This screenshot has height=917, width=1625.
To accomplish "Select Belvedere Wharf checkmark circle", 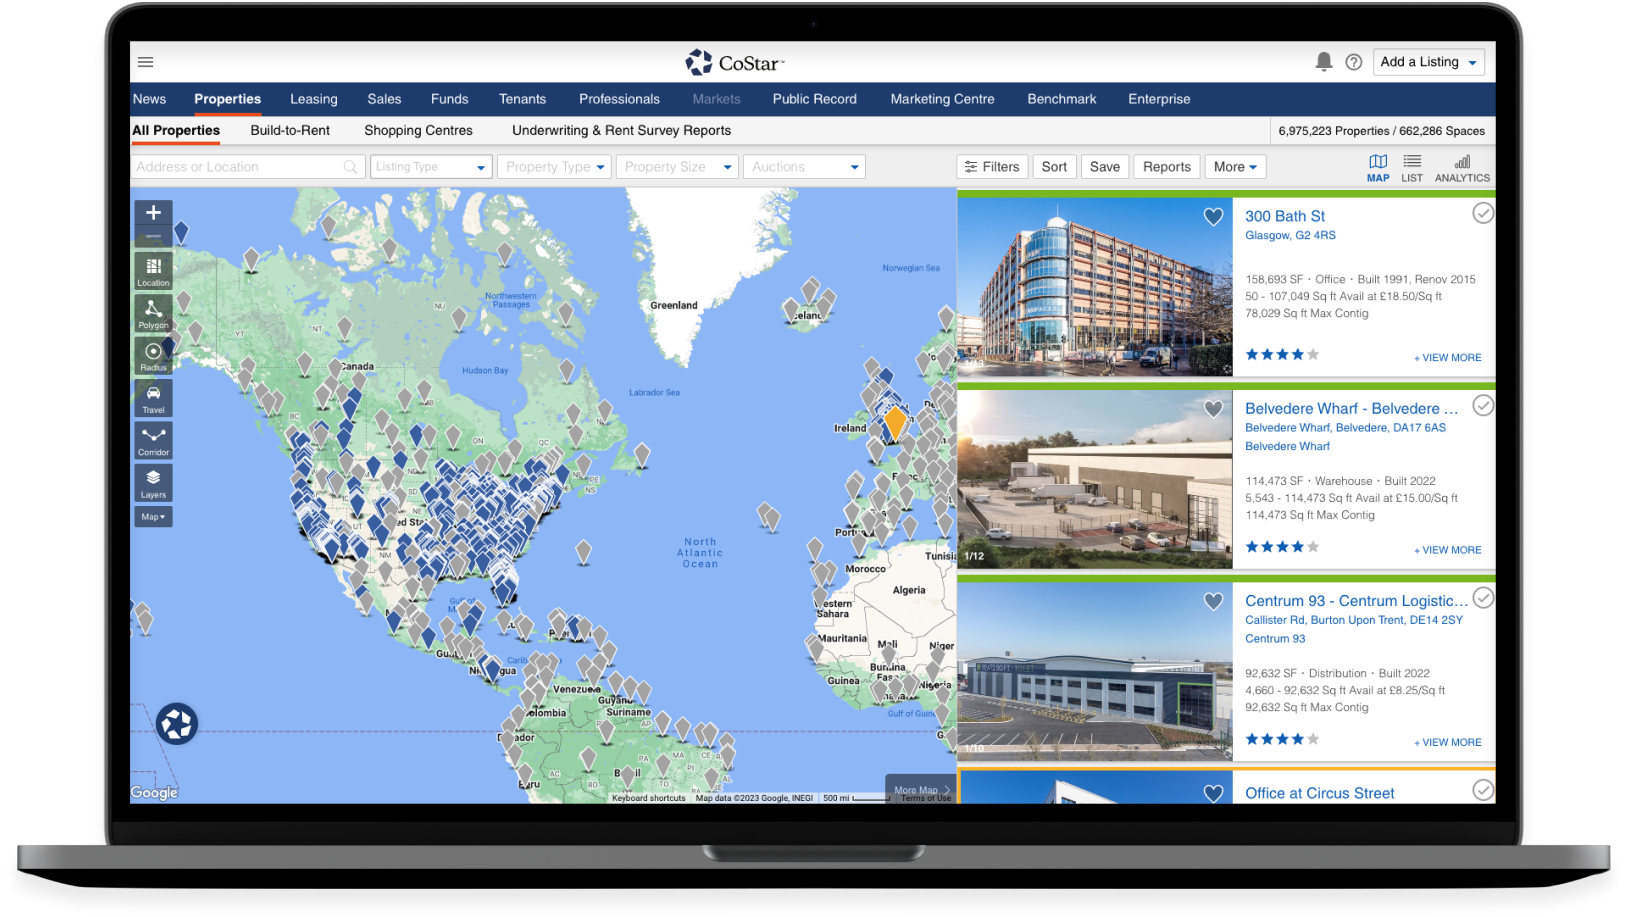I will click(1483, 405).
